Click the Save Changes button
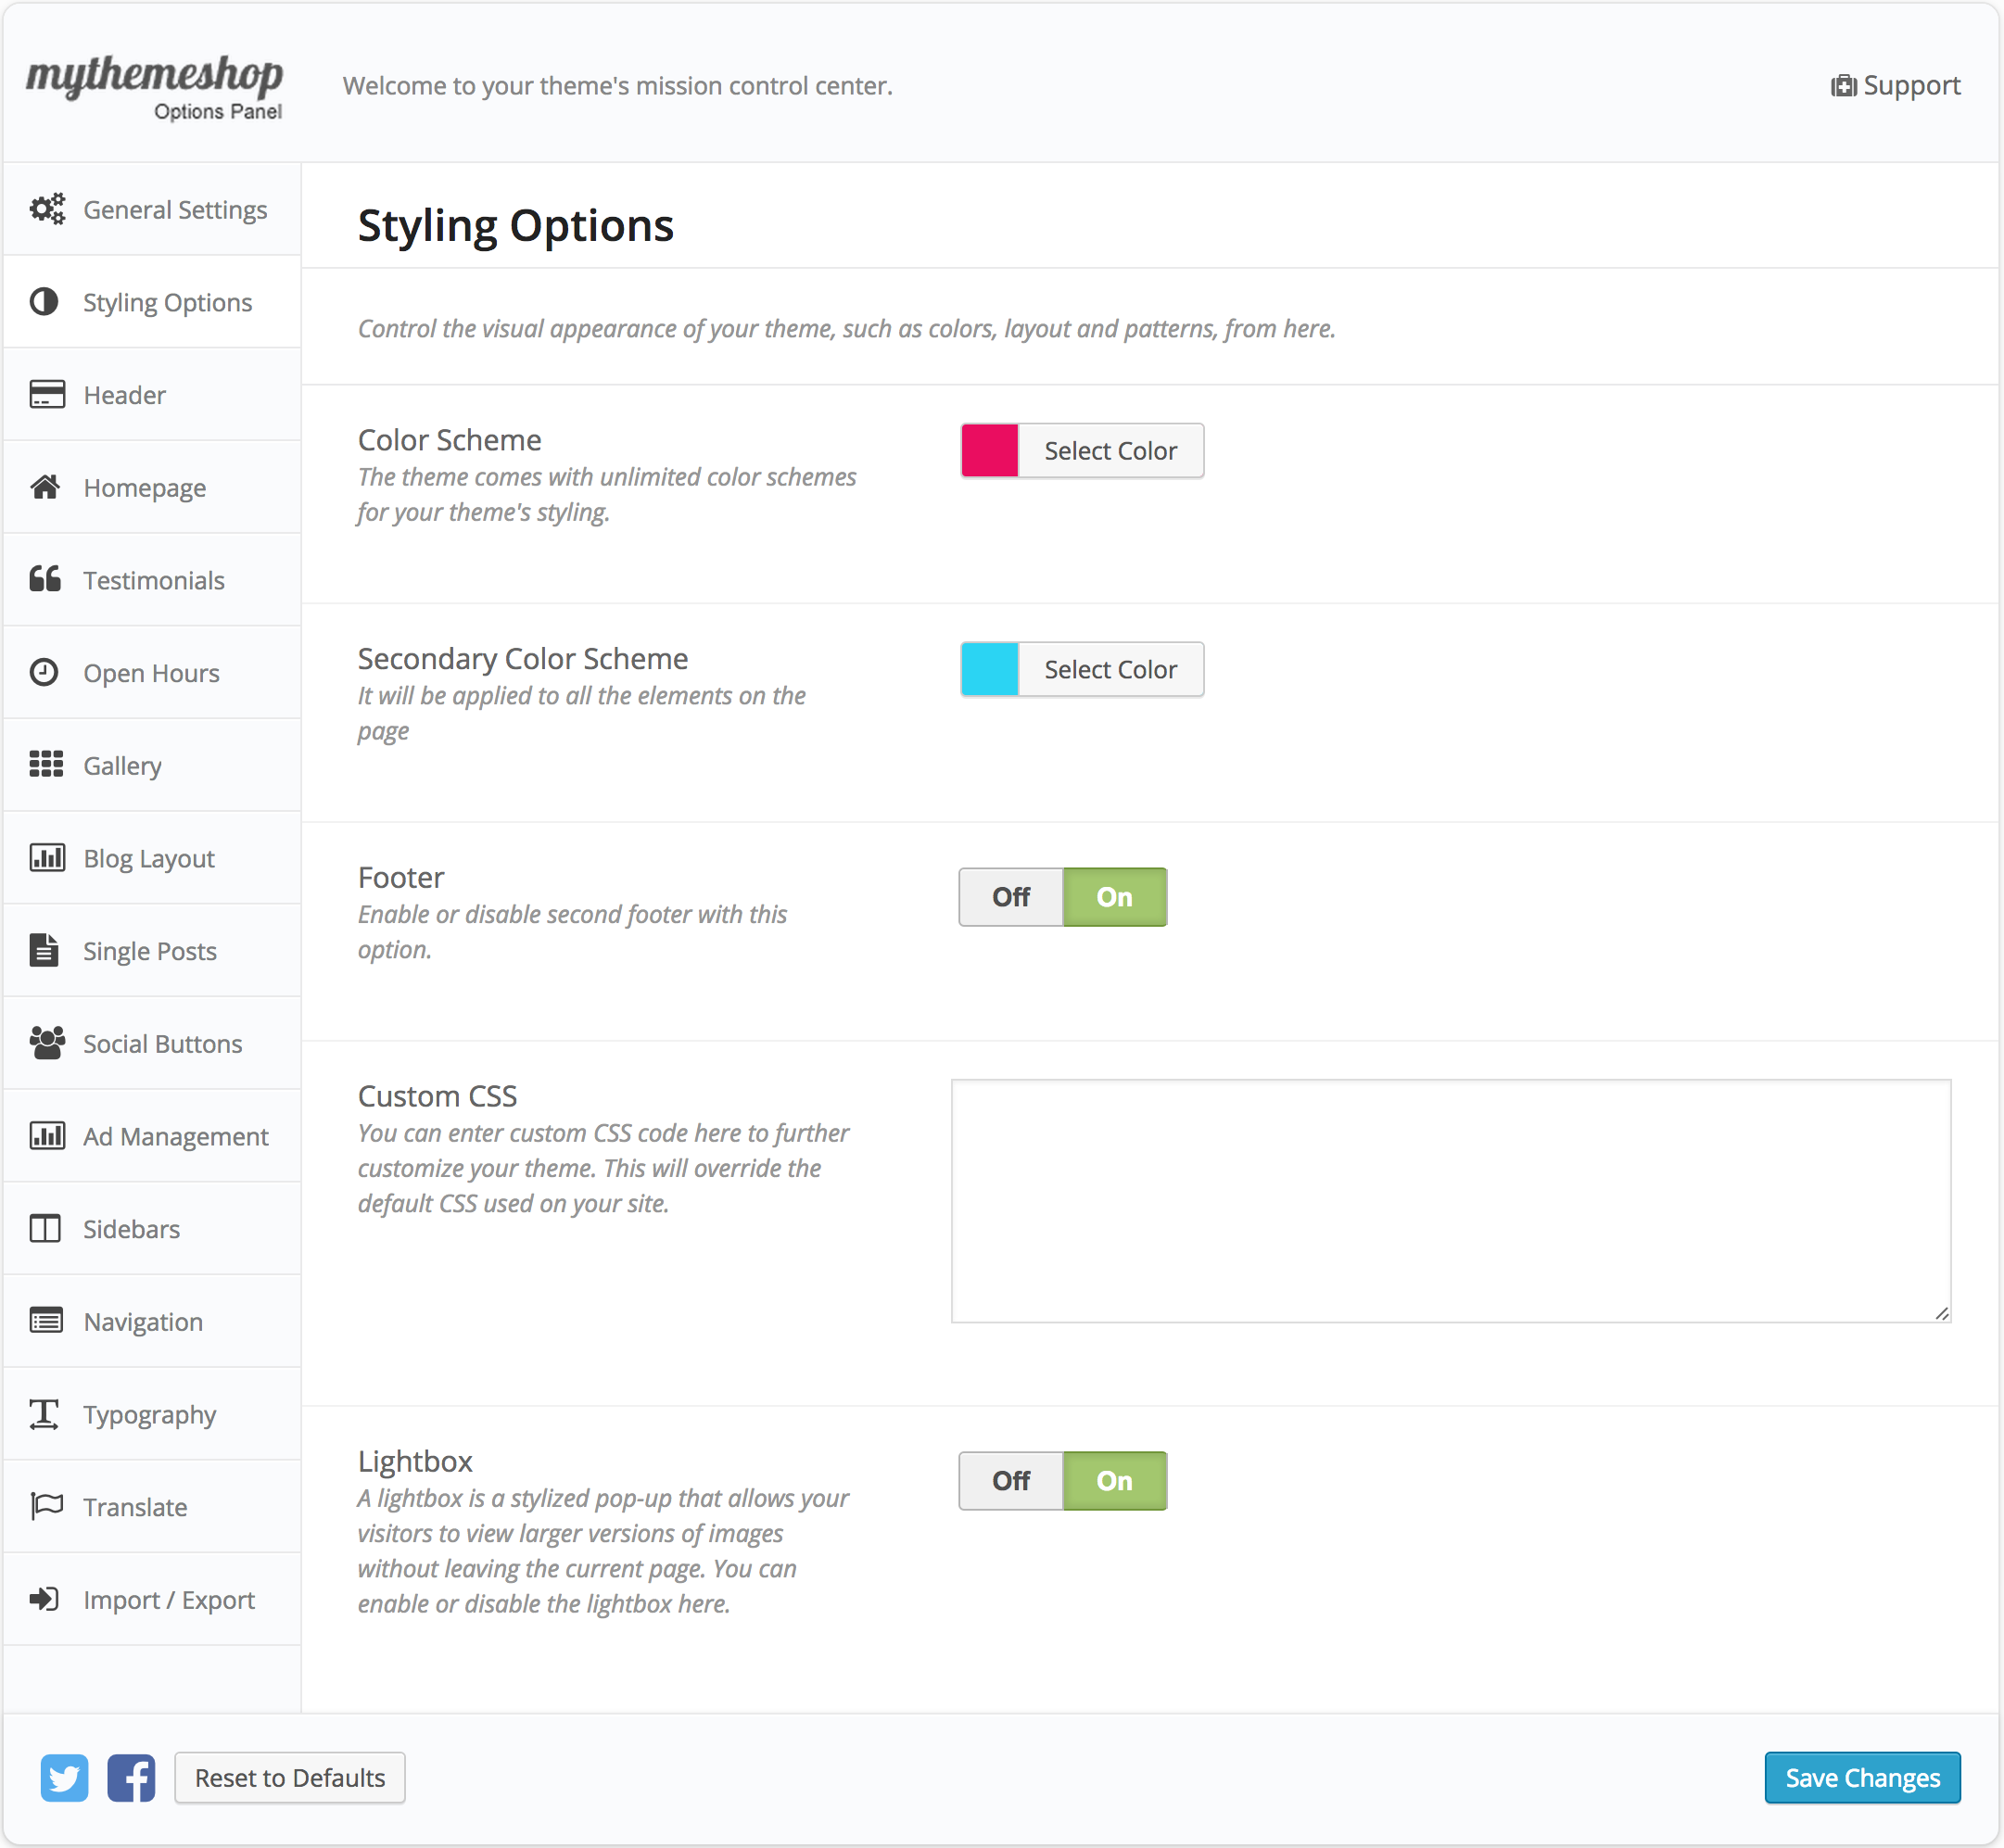Screen dimensions: 2004x1848 point(1861,1777)
